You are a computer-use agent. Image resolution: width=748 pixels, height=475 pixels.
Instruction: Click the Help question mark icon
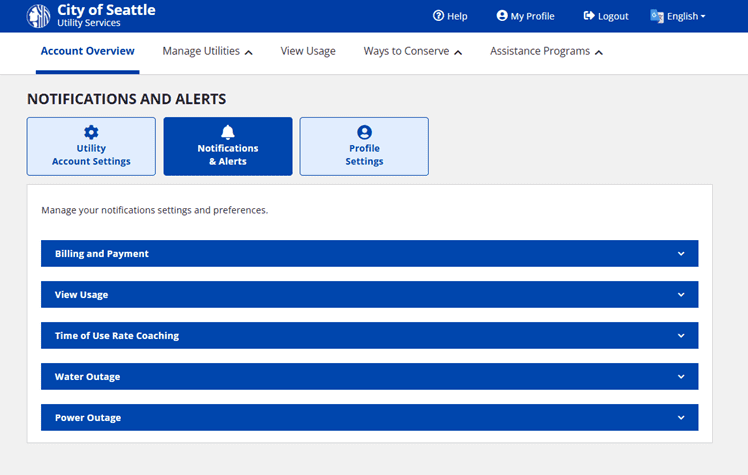(438, 16)
